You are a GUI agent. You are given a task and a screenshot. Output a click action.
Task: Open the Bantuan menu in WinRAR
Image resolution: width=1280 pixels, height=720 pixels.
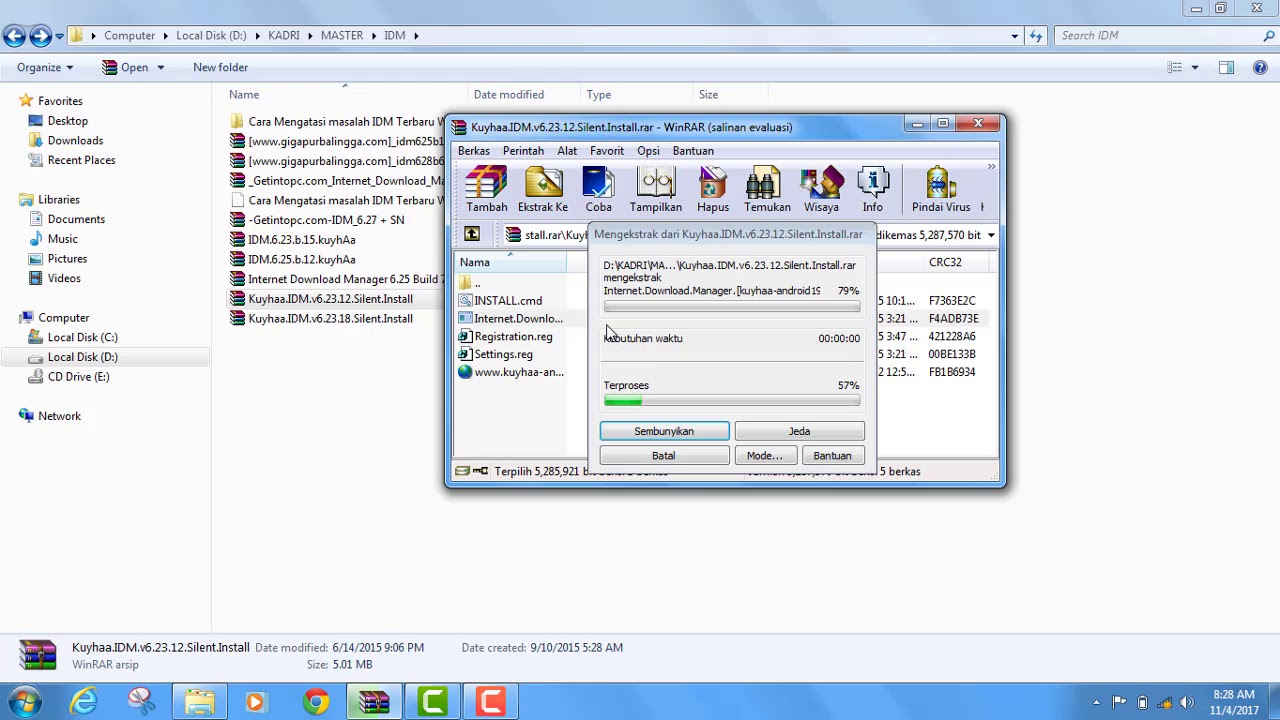point(693,151)
